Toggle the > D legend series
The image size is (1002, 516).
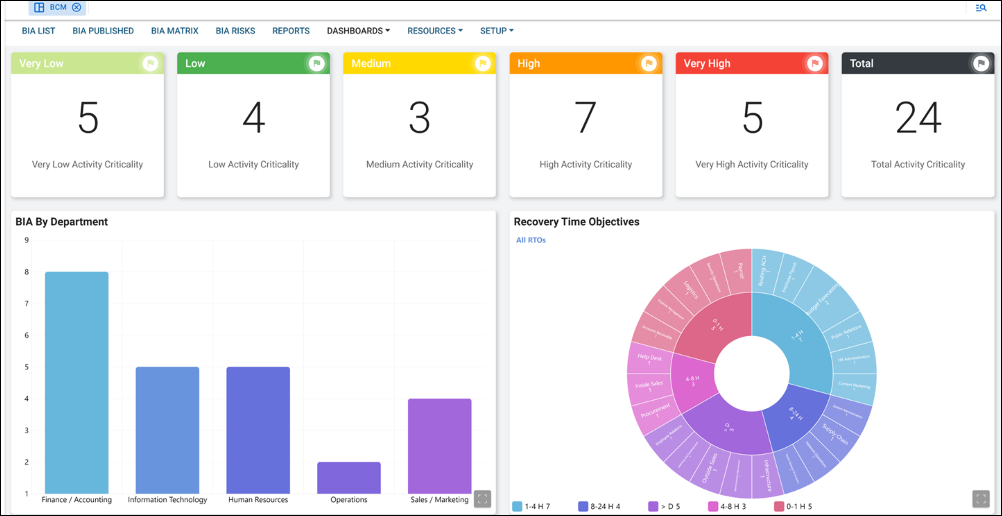(x=665, y=506)
